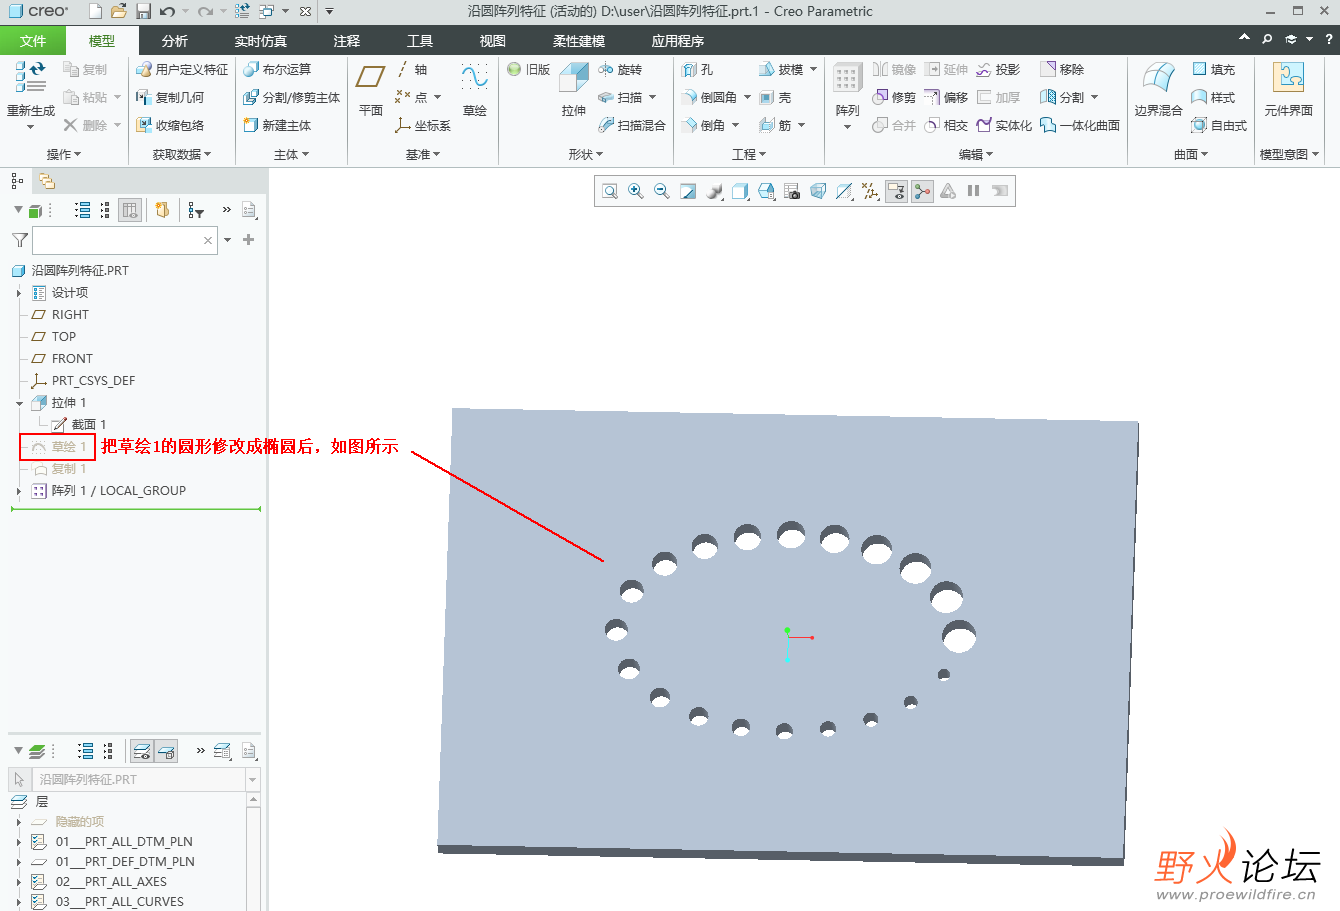Switch to the 视图 (View) tab
The image size is (1340, 911).
493,41
